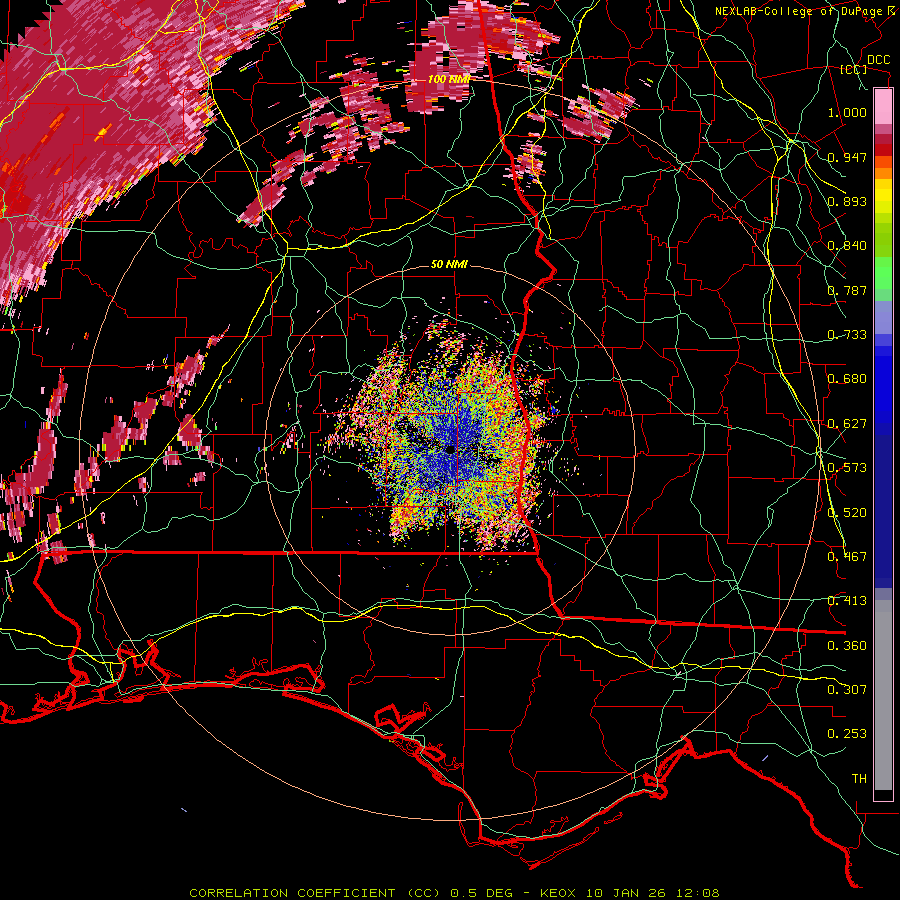Screen dimensions: 900x900
Task: Click the 50 NMI range ring label
Action: coord(449,264)
